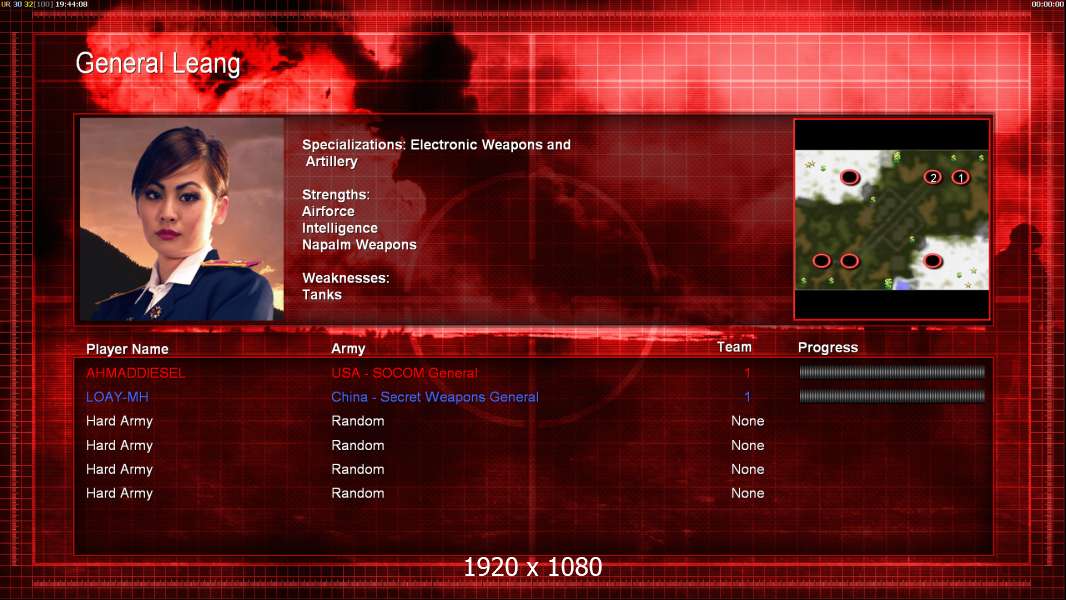The image size is (1066, 600).
Task: Click the "Strengths:" label
Action: pyautogui.click(x=336, y=195)
